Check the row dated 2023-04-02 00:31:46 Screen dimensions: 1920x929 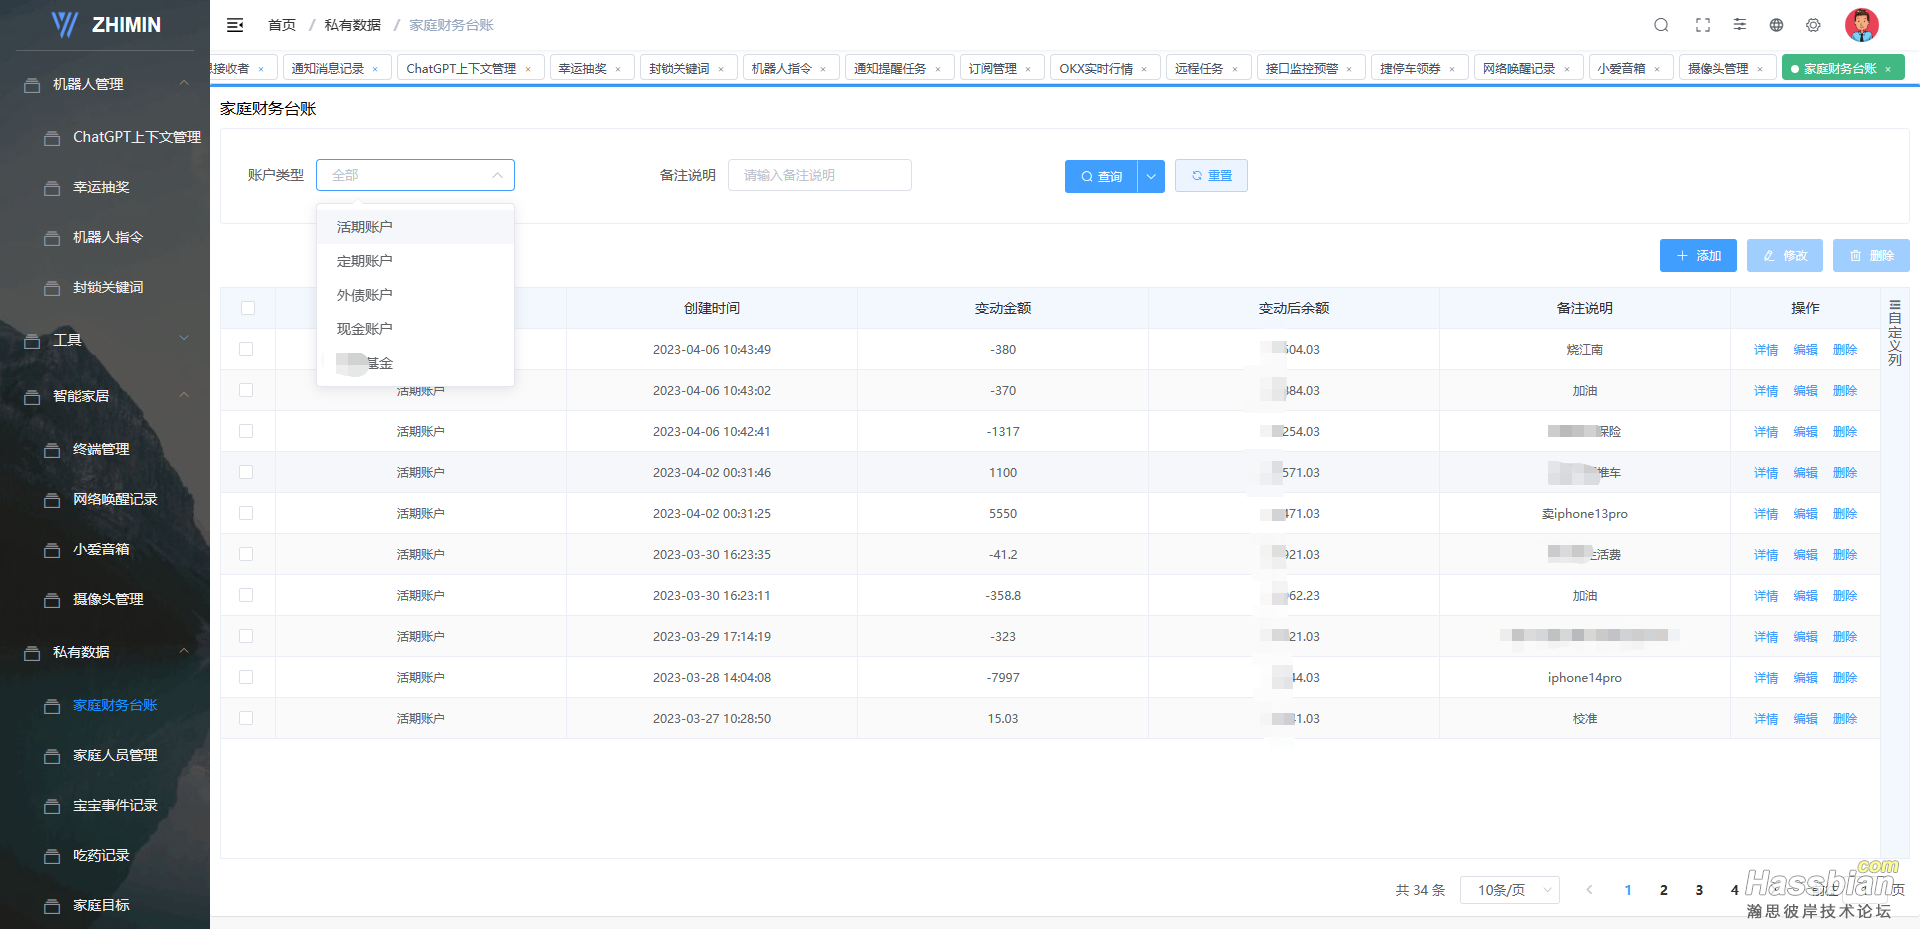246,472
